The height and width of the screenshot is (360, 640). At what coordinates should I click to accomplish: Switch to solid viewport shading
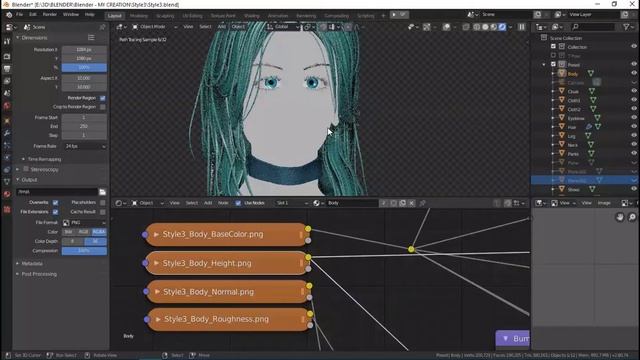(x=485, y=27)
